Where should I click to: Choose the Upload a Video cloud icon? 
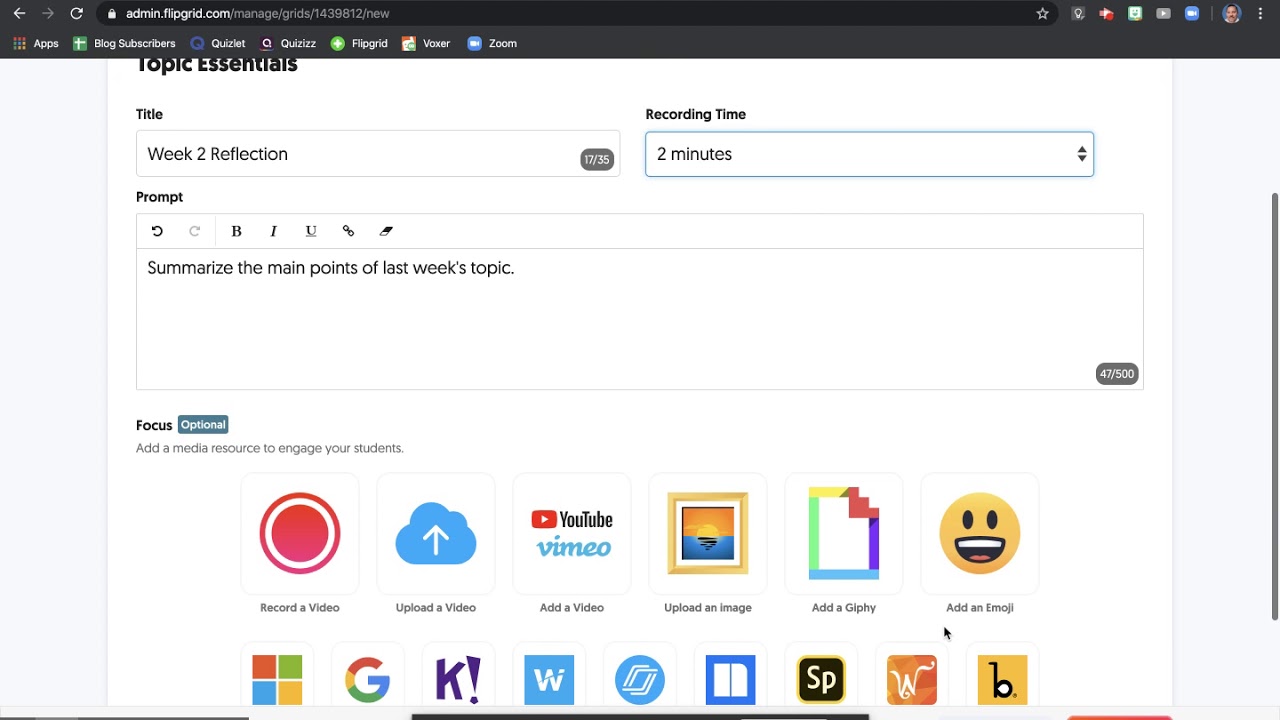436,534
